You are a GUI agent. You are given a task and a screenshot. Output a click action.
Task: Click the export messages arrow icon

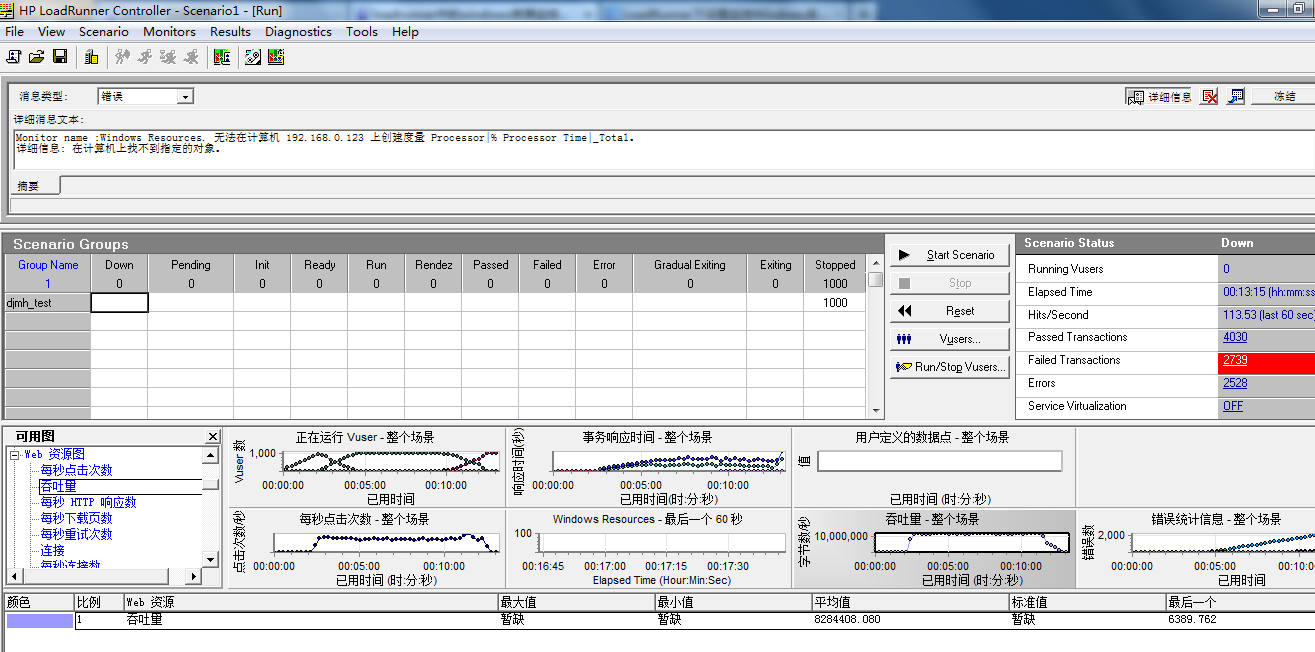[x=1236, y=97]
